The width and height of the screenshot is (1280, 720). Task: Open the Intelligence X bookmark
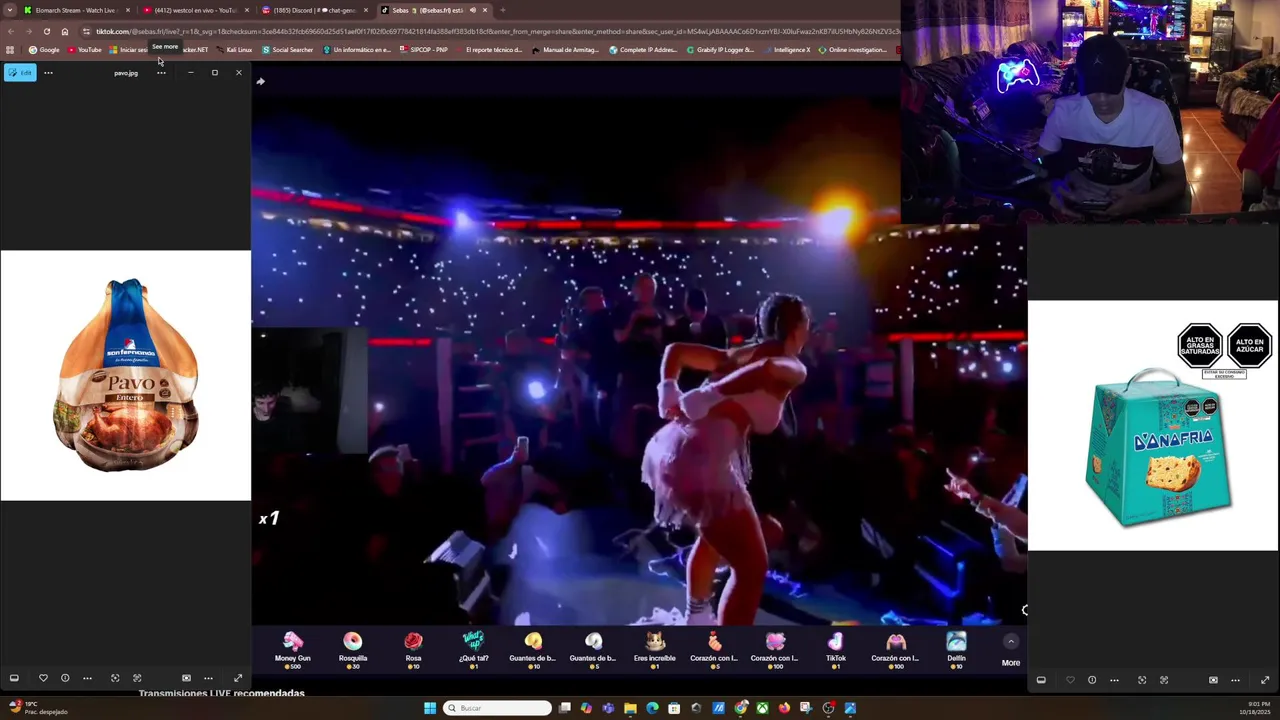(x=786, y=49)
